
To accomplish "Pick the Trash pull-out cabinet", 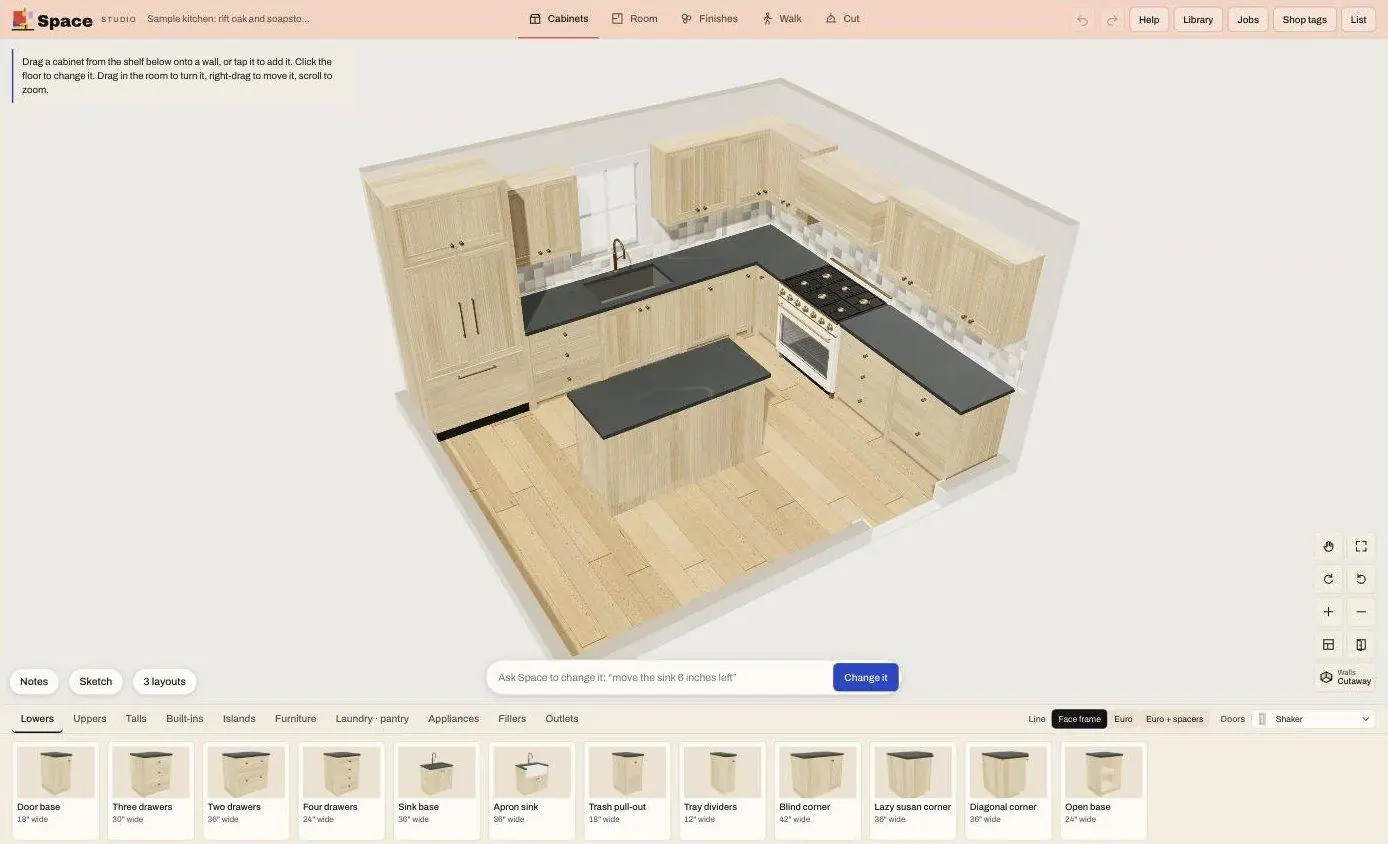I will coord(627,790).
